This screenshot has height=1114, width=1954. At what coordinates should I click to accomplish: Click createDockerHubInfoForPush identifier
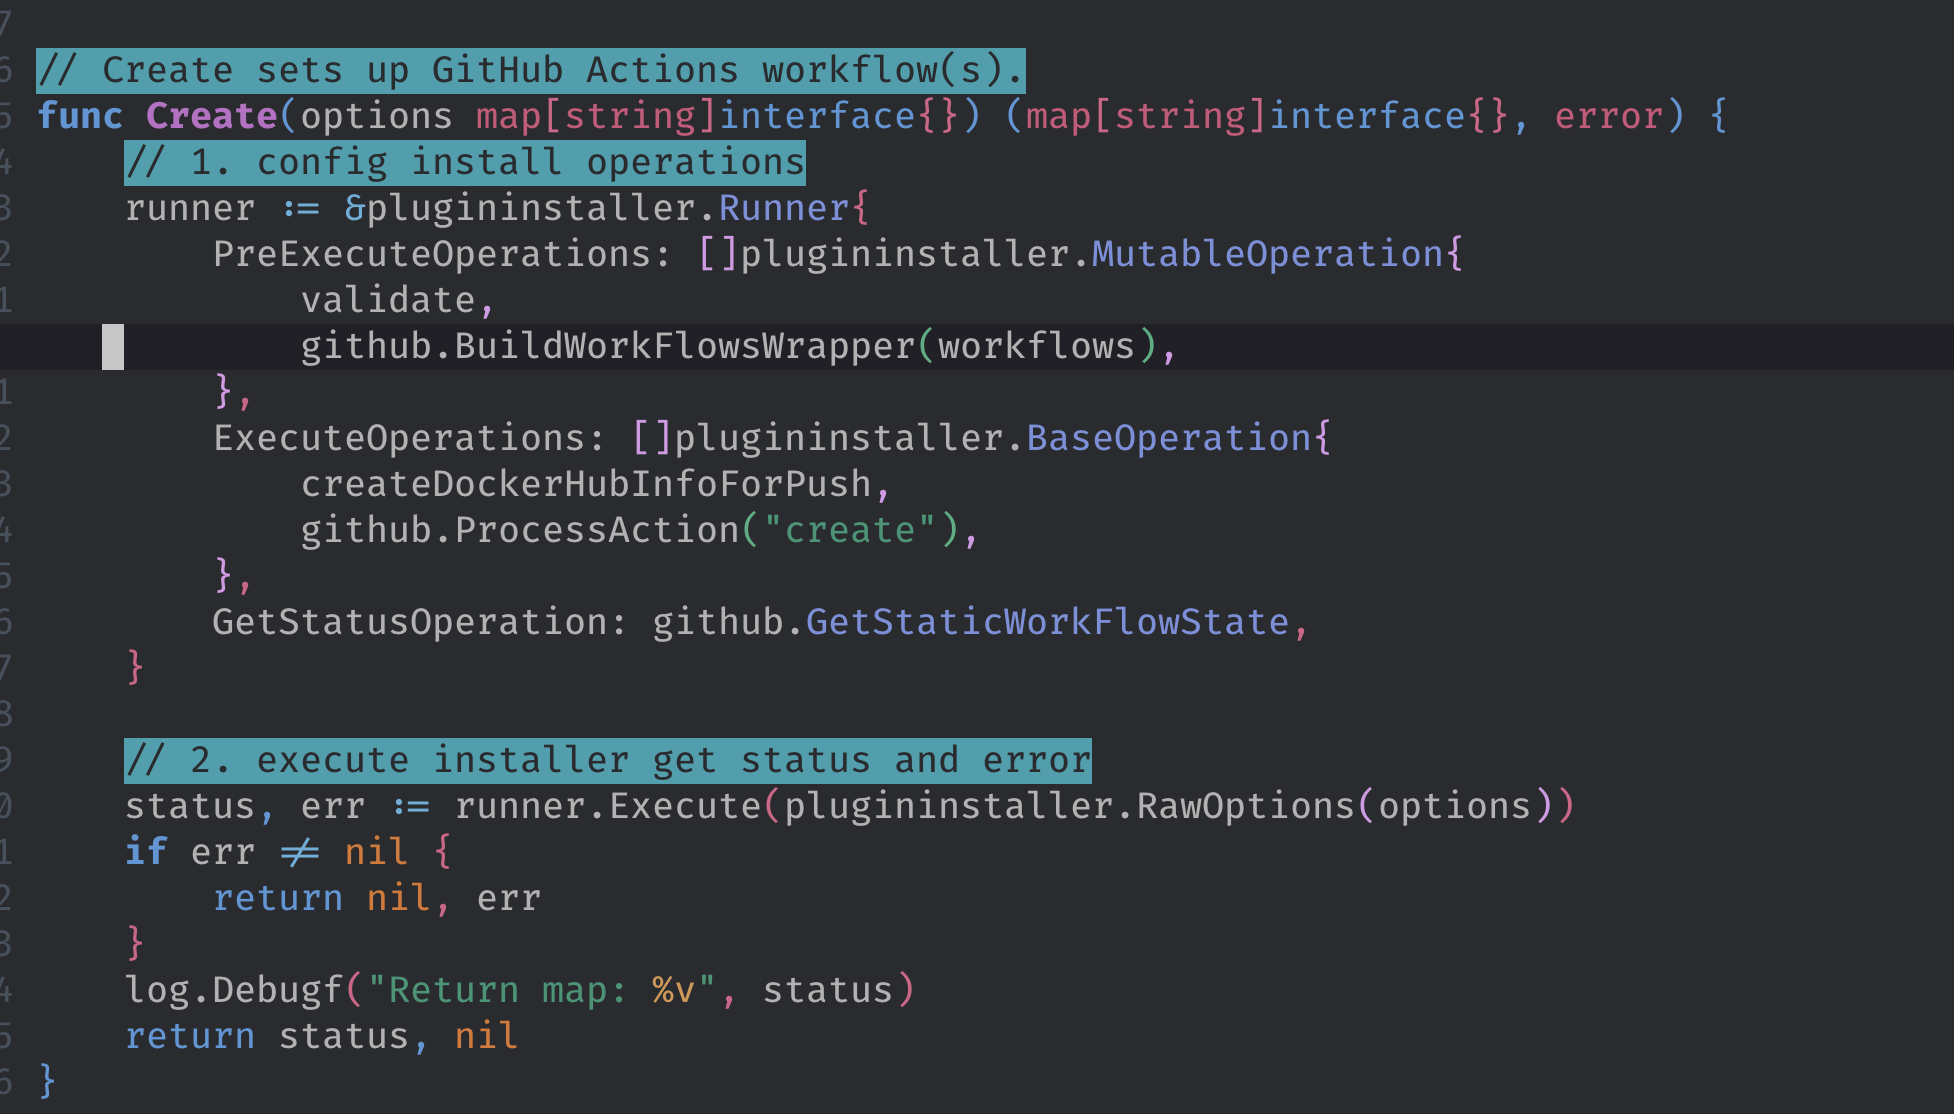pos(586,484)
